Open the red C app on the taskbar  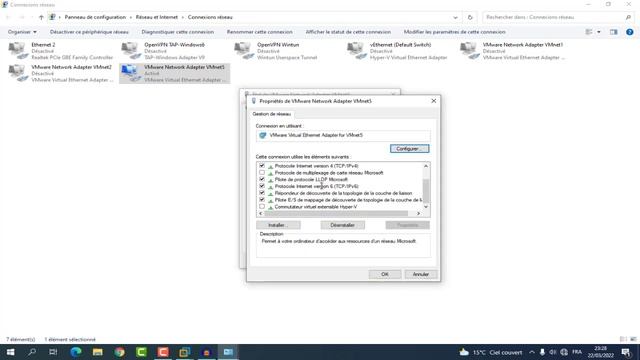[163, 352]
